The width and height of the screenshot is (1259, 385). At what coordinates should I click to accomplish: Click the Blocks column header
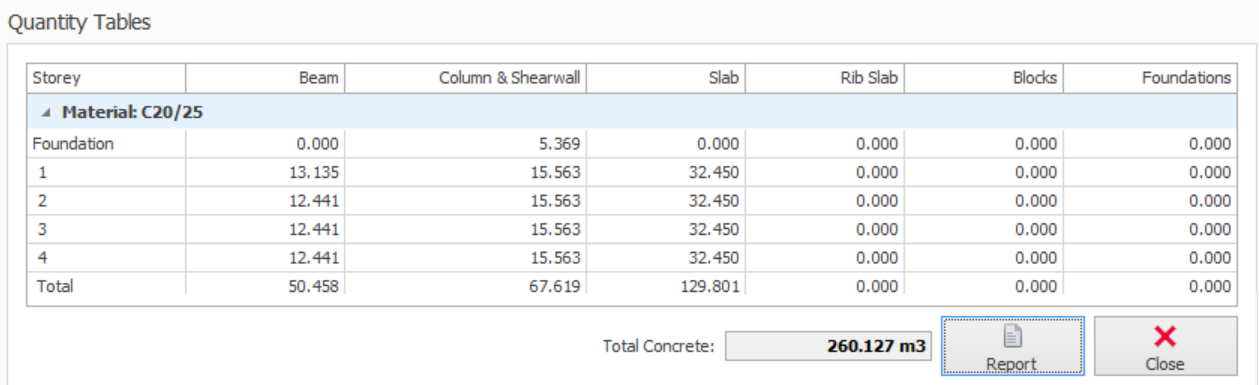[983, 78]
